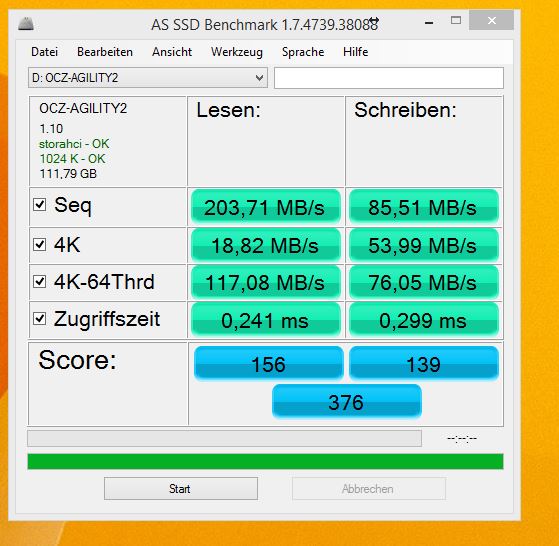Click the 4K write result 53,99 MB/s

[424, 246]
